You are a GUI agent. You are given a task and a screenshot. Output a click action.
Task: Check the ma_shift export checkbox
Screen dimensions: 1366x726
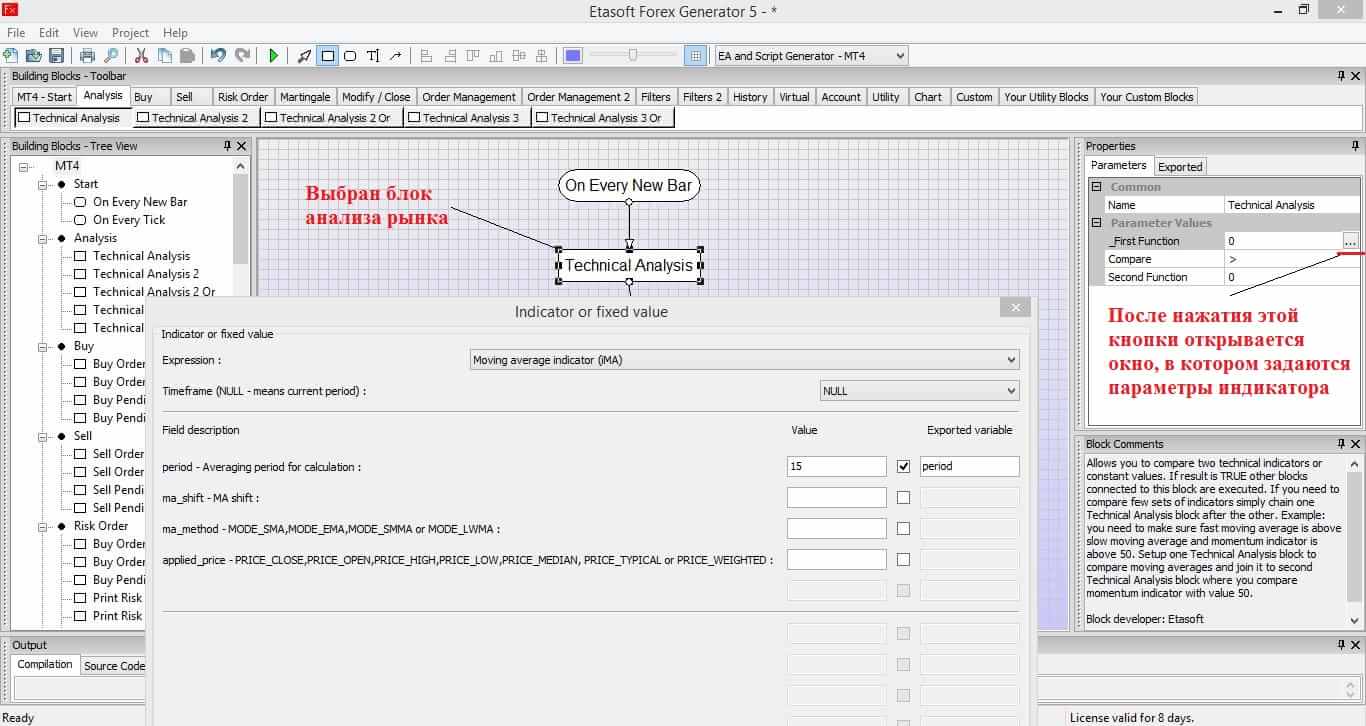pos(904,497)
